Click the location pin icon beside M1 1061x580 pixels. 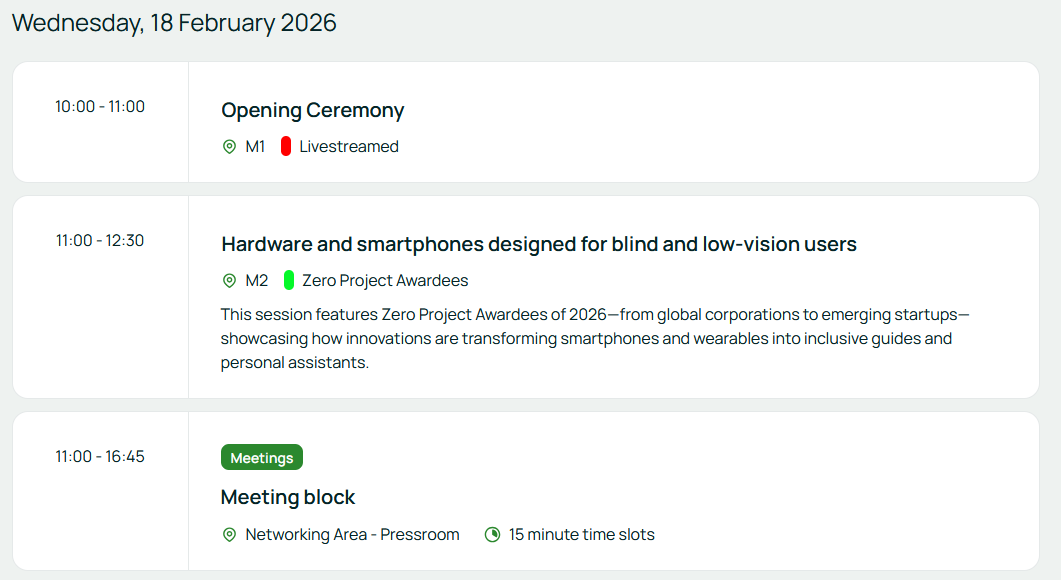click(x=229, y=147)
